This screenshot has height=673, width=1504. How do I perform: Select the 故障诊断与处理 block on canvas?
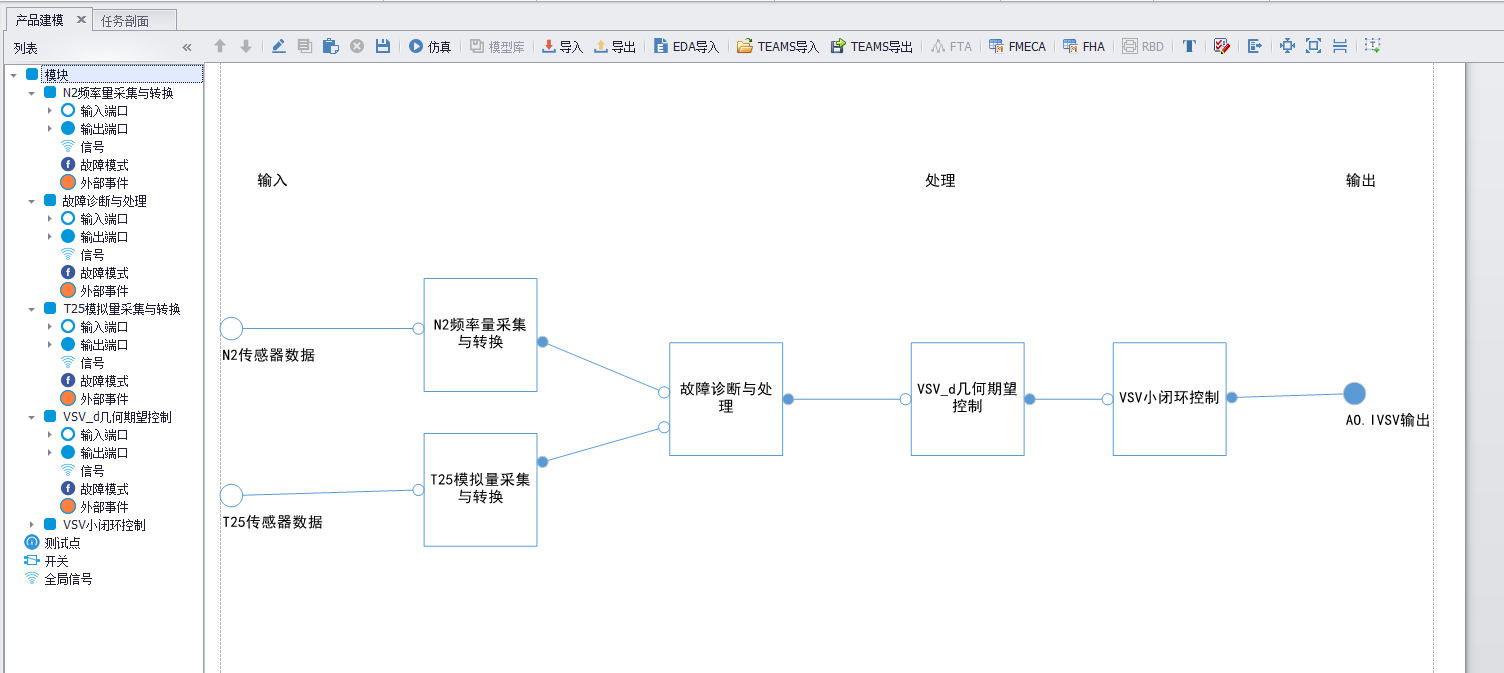726,399
